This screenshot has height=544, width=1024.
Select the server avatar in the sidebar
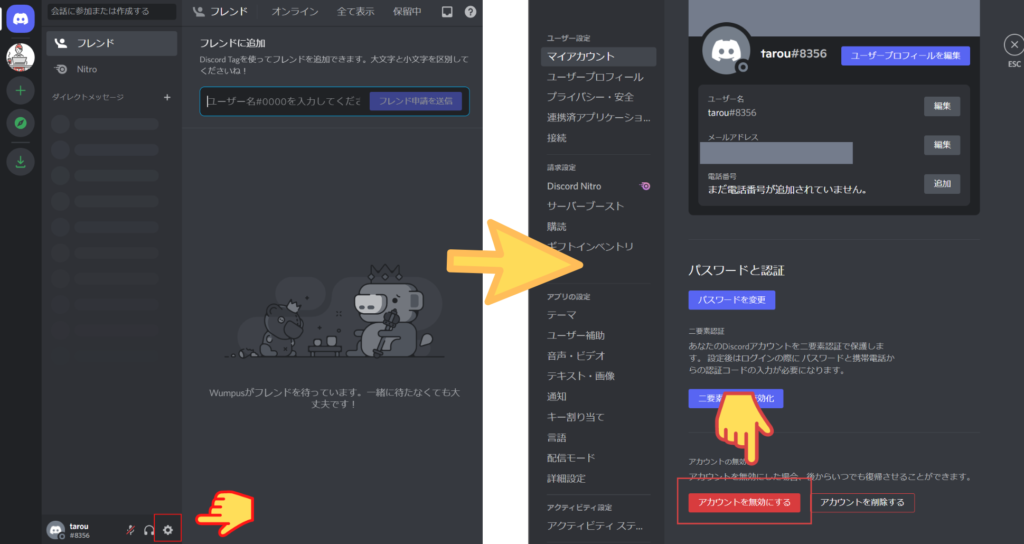pos(20,57)
